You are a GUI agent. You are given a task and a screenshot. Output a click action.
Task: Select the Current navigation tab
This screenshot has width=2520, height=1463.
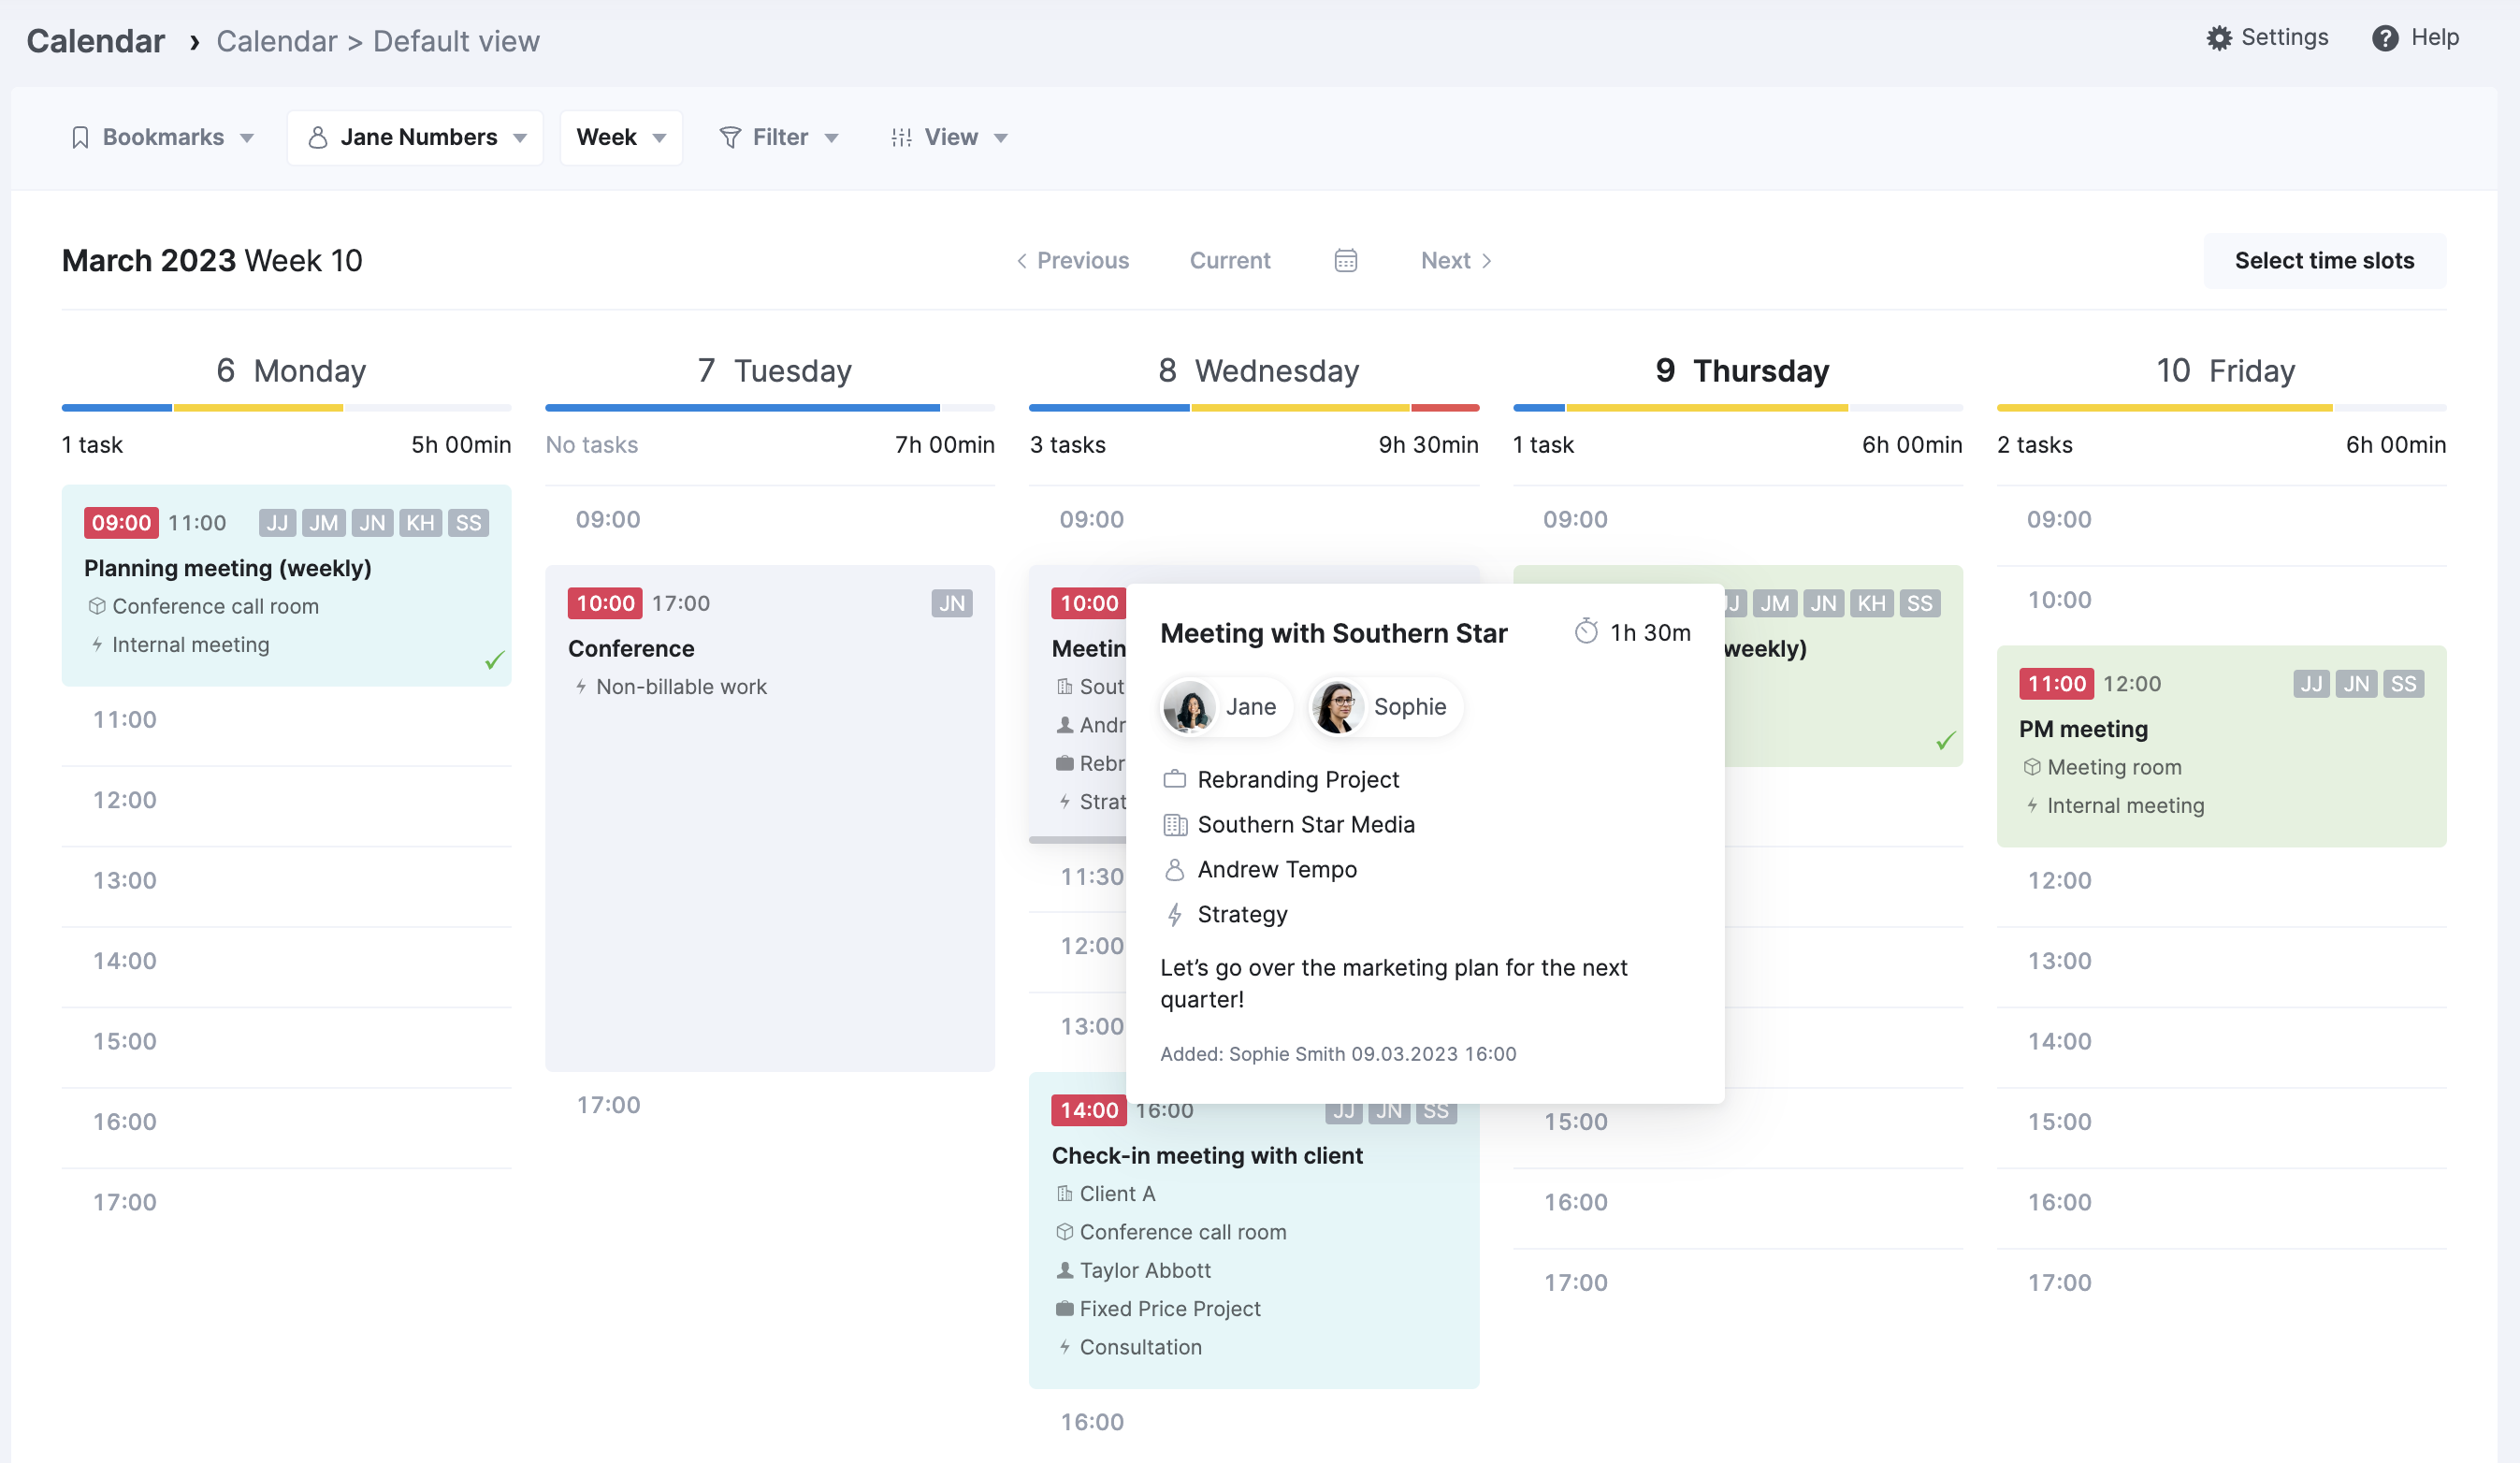(x=1230, y=260)
